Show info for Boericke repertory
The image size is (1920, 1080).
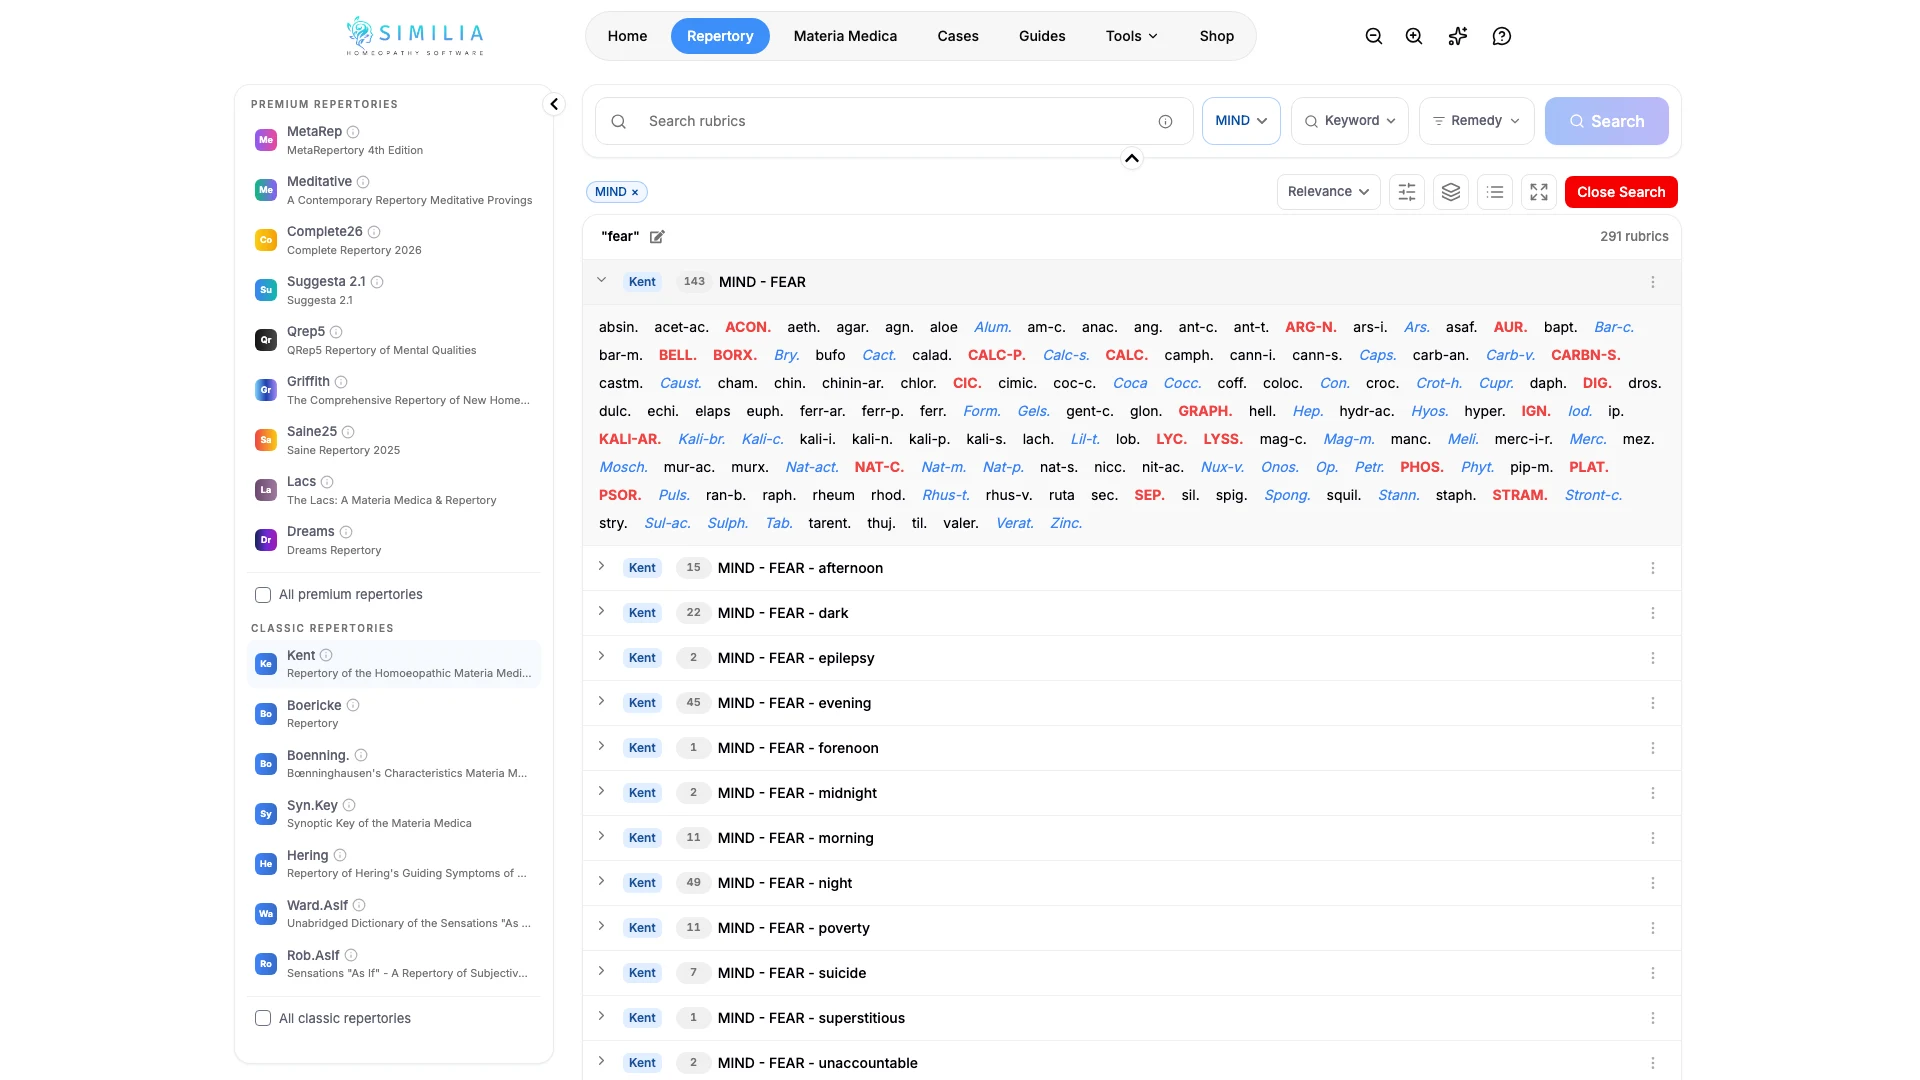coord(353,705)
